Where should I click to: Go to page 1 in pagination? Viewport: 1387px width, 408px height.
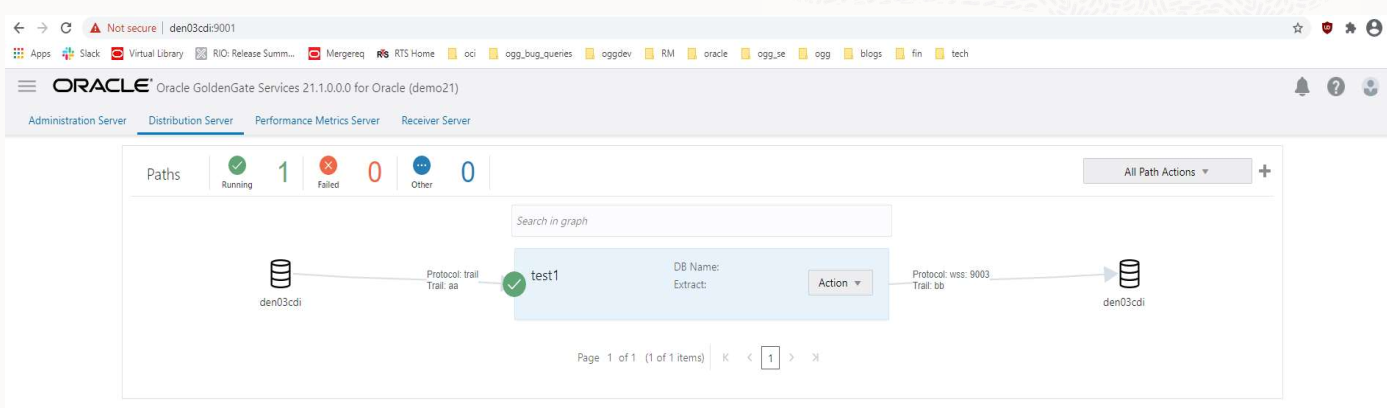coord(770,358)
